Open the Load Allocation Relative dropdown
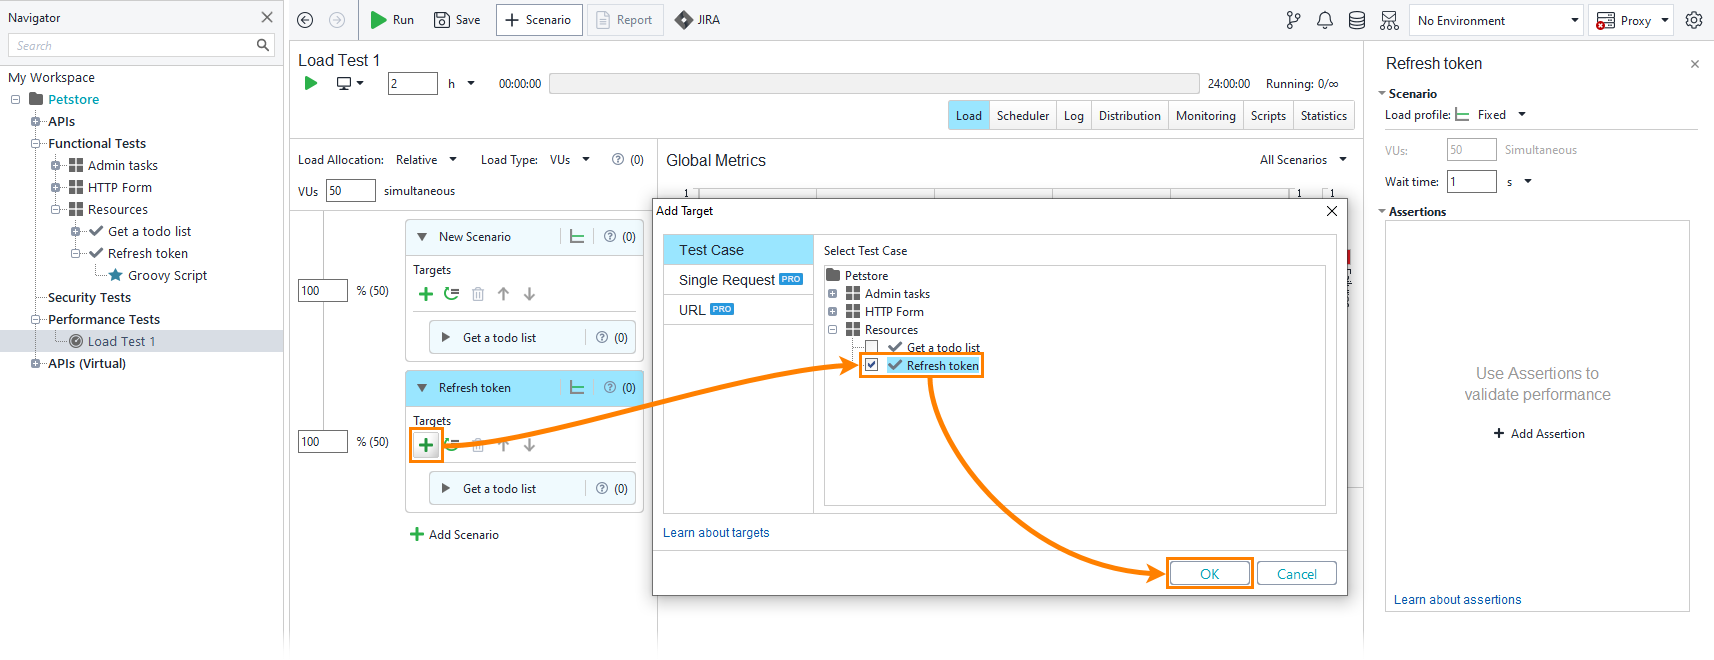Screen dimensions: 1714x660 pyautogui.click(x=426, y=160)
